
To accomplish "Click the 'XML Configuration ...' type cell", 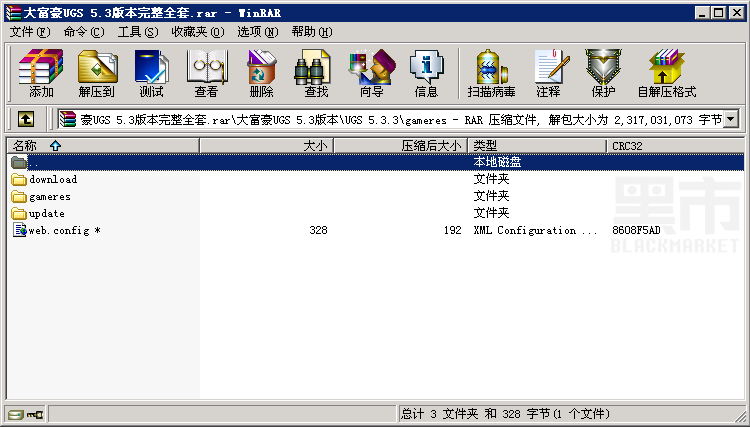I will pos(535,230).
